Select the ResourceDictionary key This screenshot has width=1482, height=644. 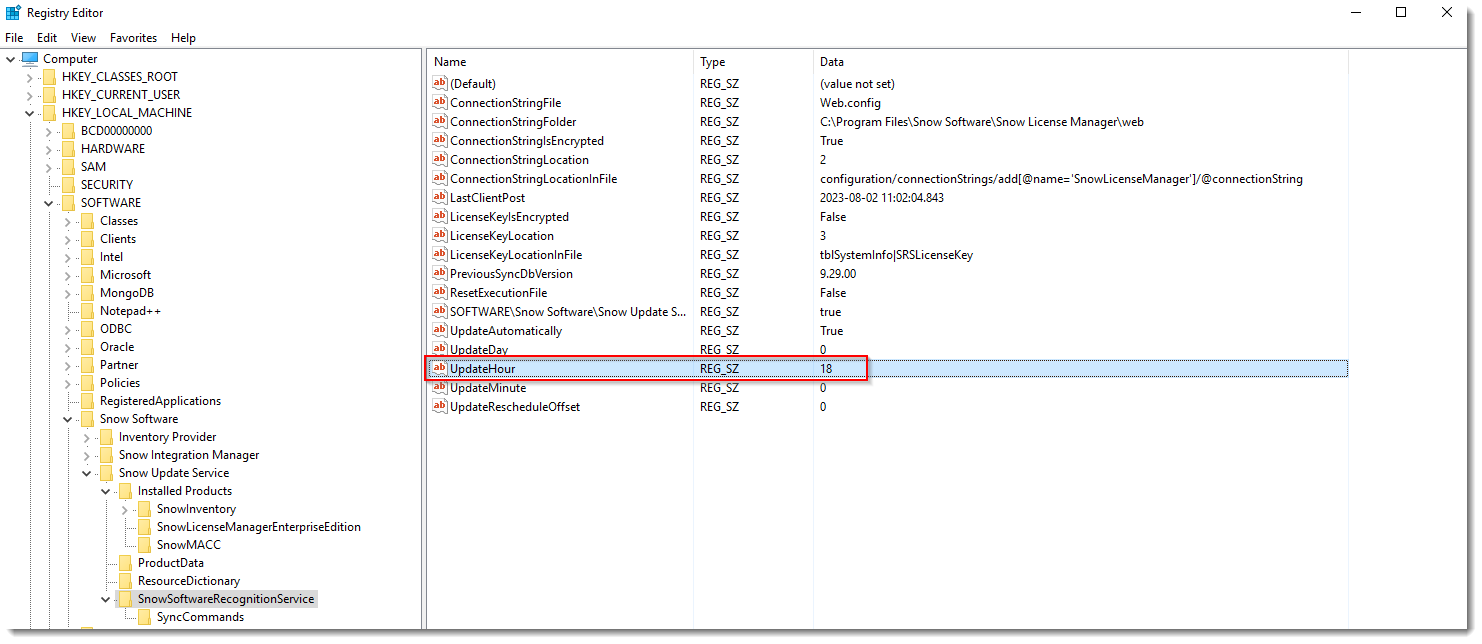pos(189,581)
